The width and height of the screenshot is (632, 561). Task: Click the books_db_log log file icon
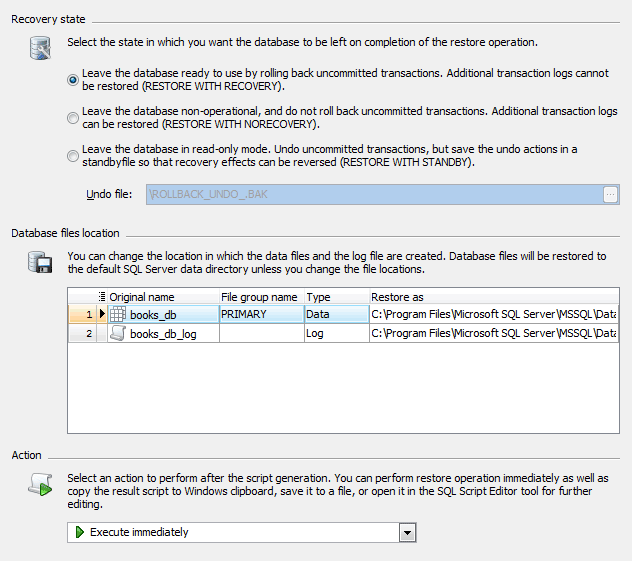[118, 334]
